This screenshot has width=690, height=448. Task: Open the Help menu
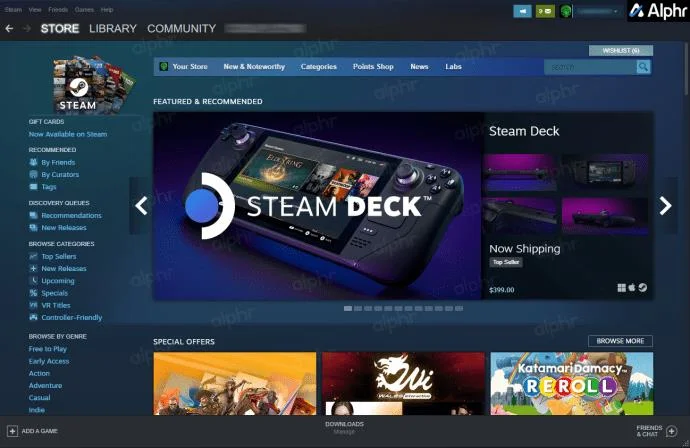107,10
